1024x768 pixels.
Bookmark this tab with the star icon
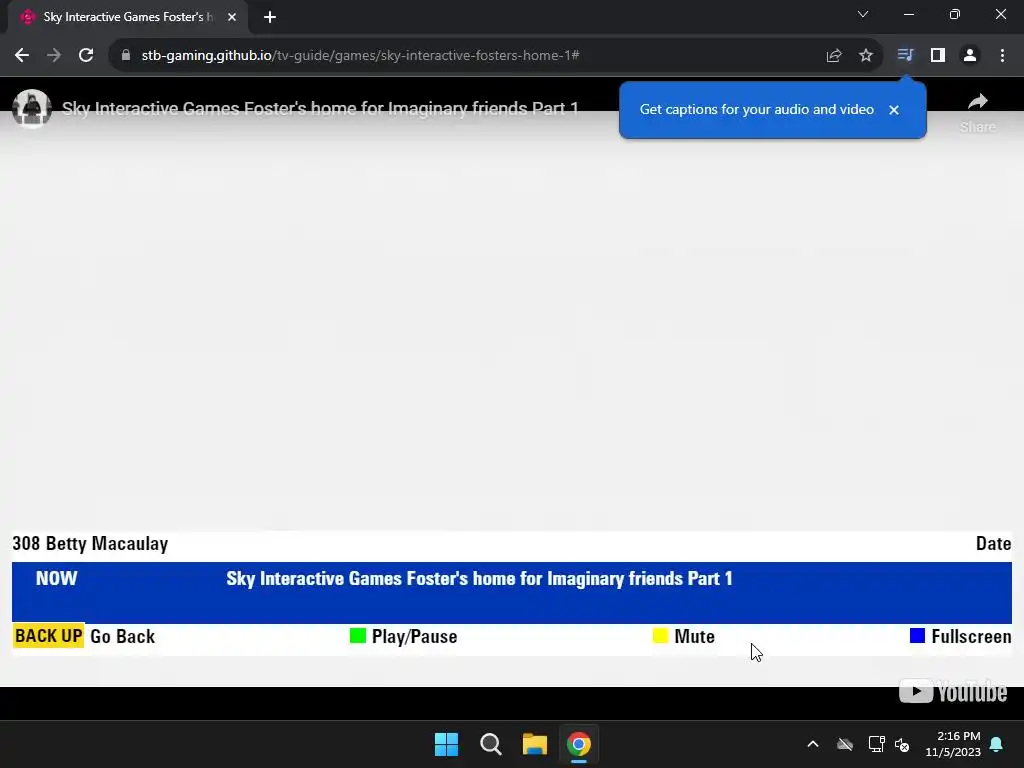pos(866,56)
